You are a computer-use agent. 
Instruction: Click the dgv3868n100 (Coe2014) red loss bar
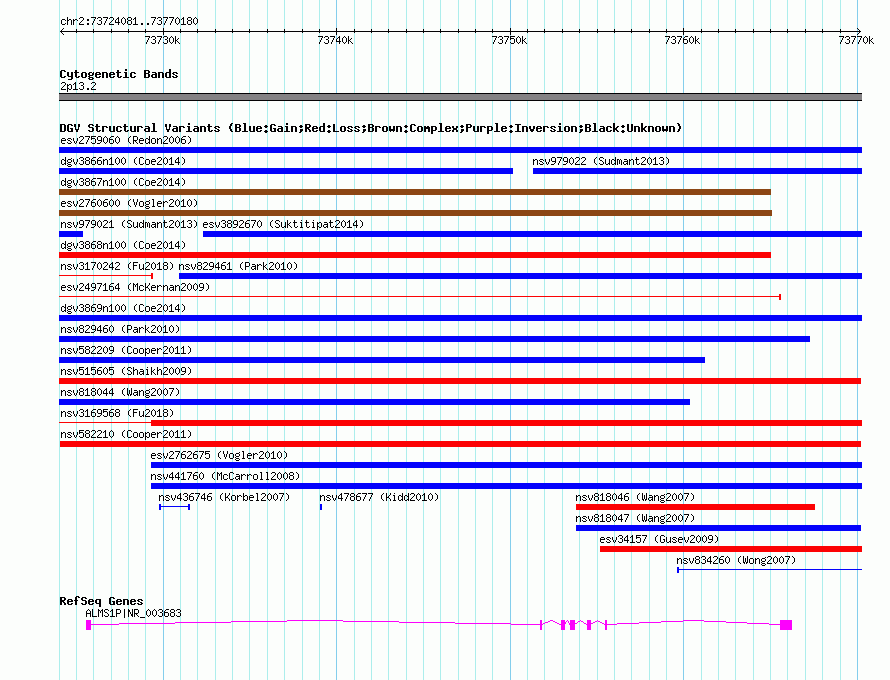[x=415, y=255]
